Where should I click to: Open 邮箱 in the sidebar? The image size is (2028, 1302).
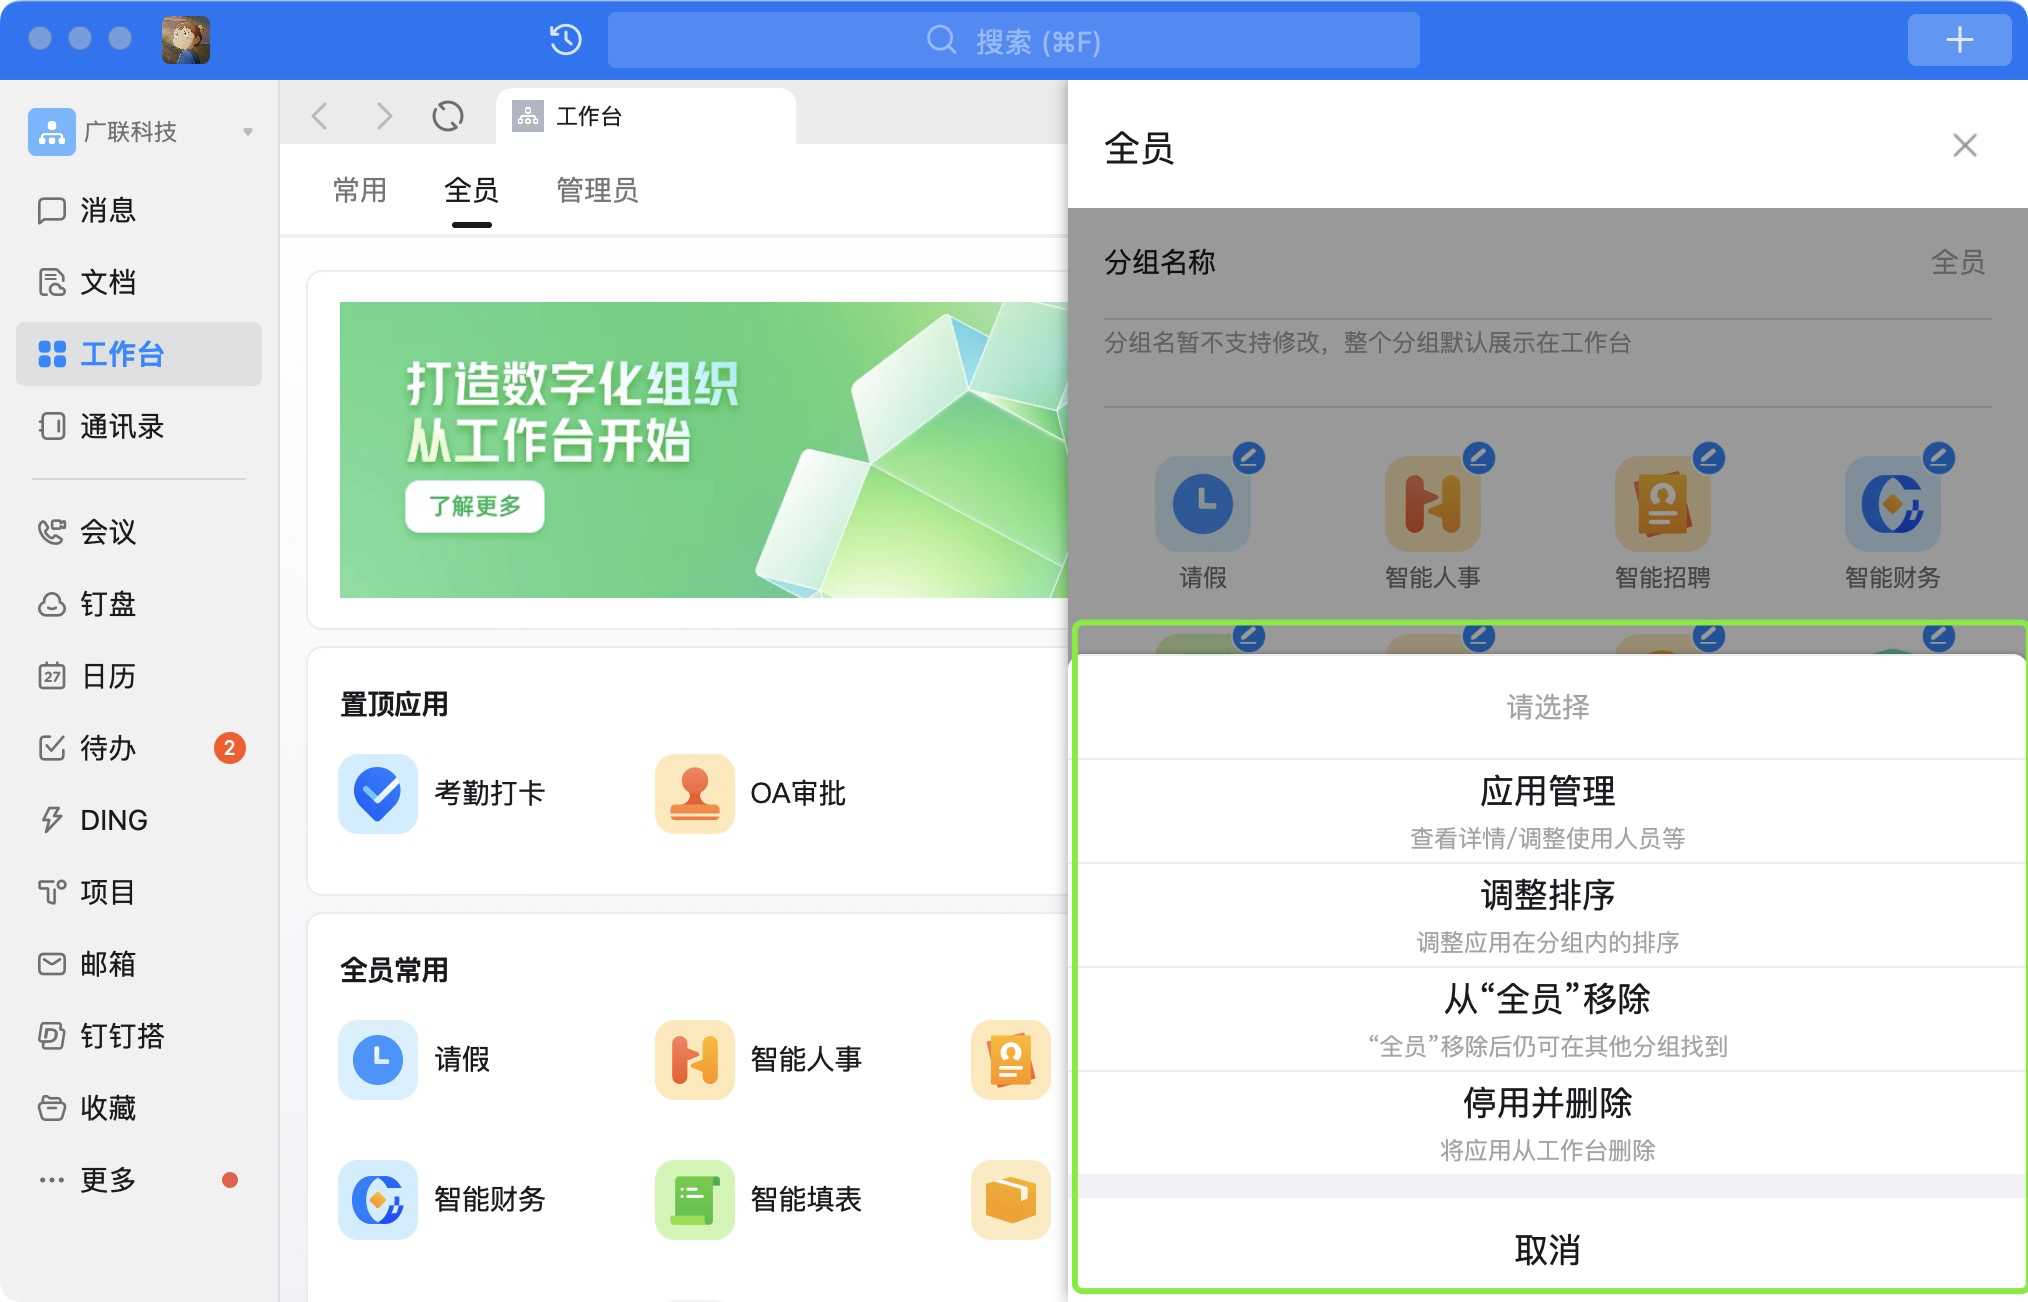tap(139, 964)
